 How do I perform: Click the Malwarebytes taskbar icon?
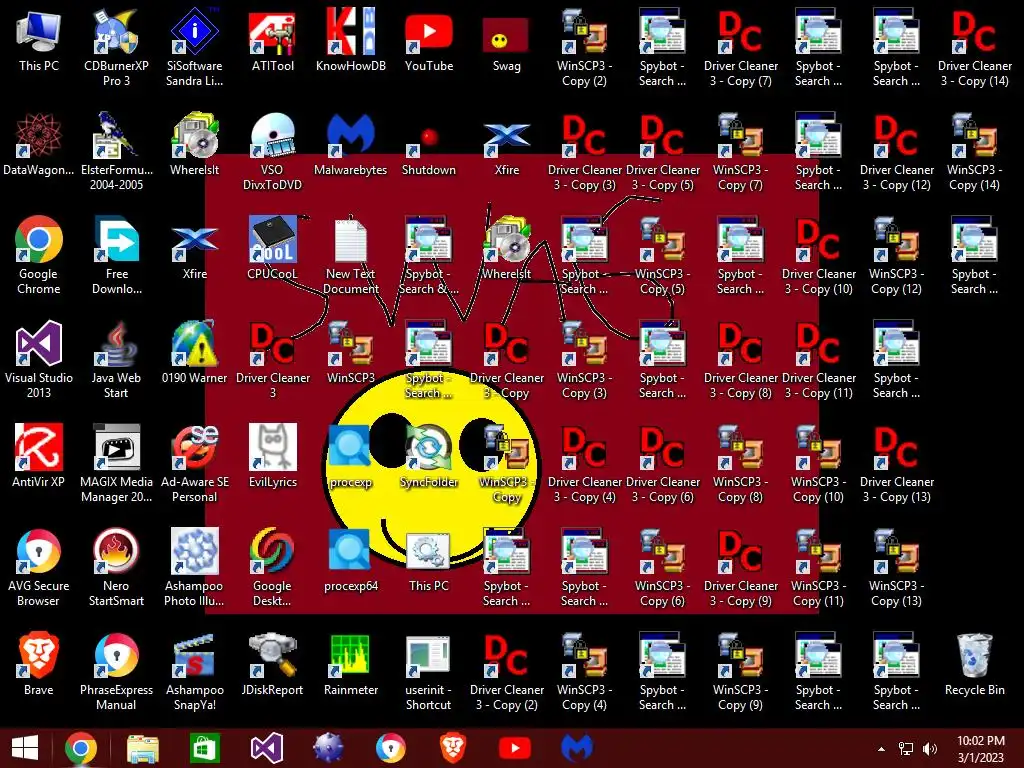(577, 748)
